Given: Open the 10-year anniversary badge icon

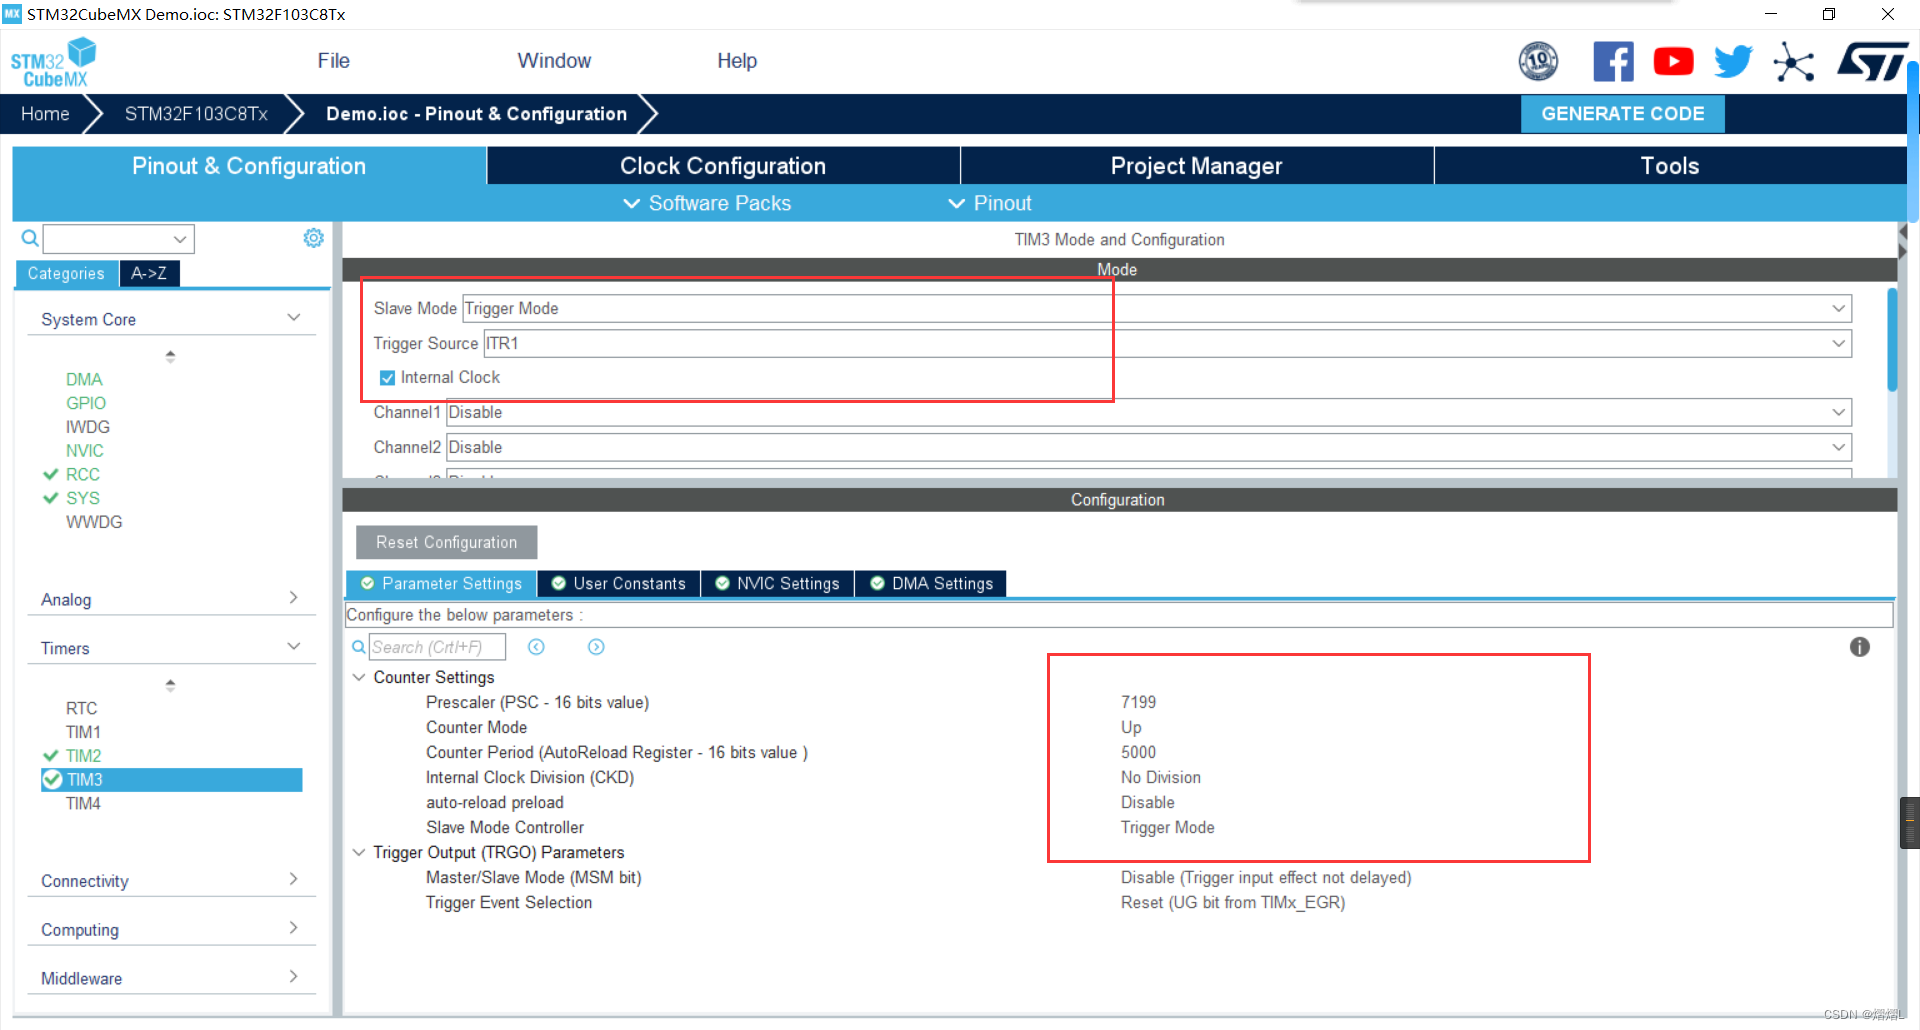Looking at the screenshot, I should (x=1538, y=61).
